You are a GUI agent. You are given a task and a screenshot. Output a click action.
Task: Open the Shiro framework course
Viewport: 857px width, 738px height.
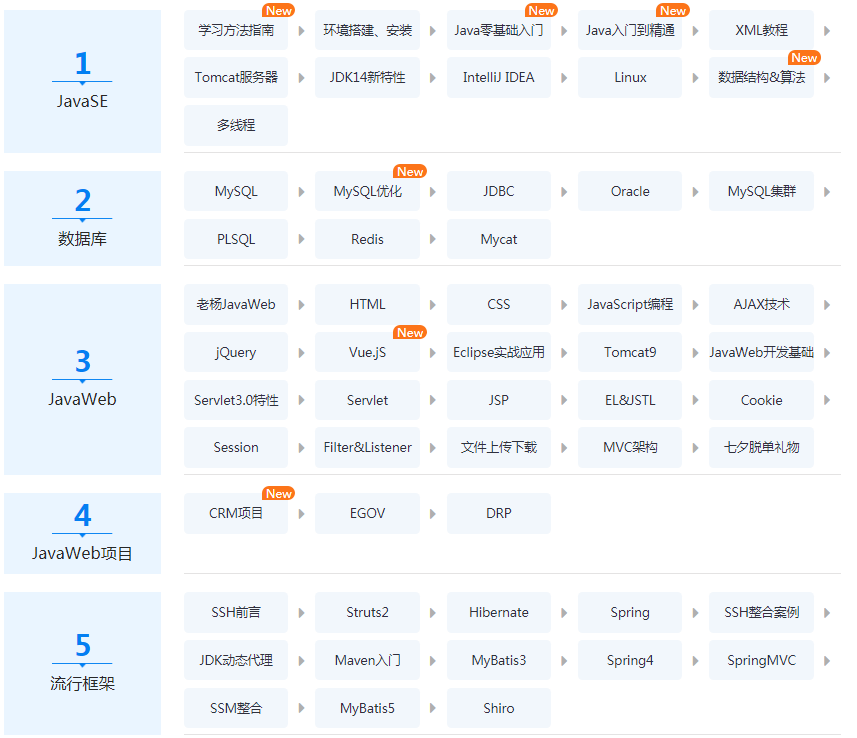pyautogui.click(x=498, y=709)
